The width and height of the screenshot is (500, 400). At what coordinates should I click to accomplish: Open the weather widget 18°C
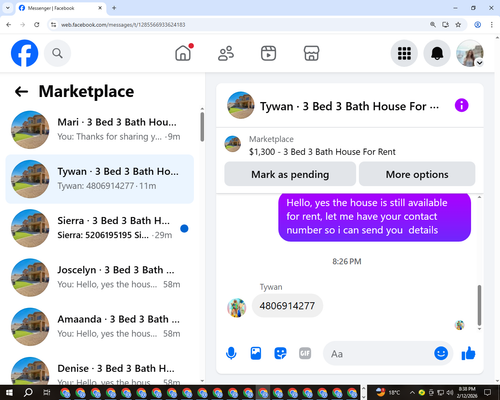pos(388,392)
